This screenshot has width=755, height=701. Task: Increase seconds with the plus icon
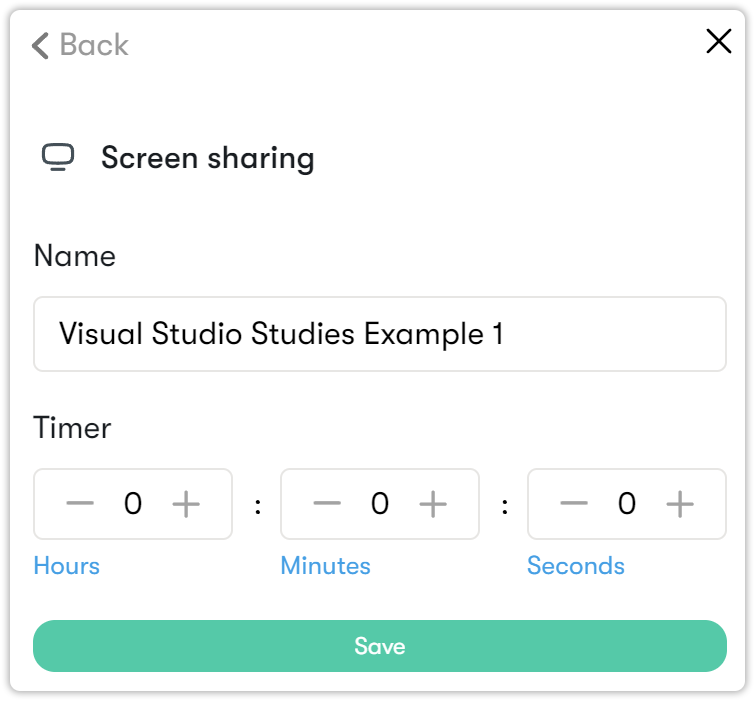(x=680, y=504)
